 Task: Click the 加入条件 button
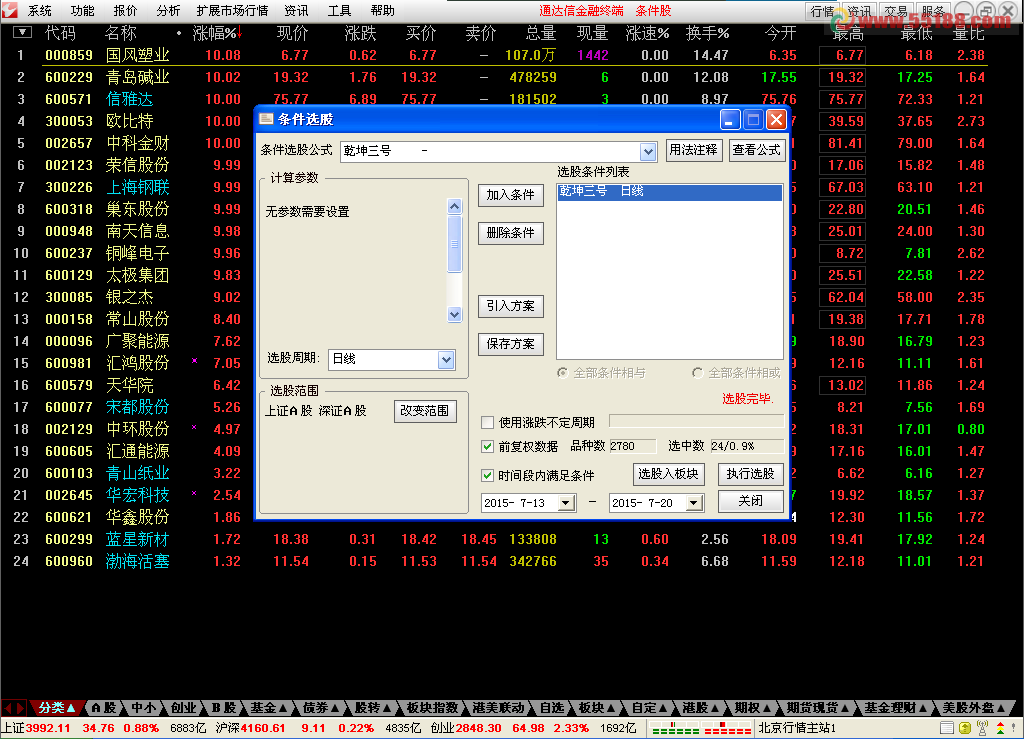pos(511,195)
